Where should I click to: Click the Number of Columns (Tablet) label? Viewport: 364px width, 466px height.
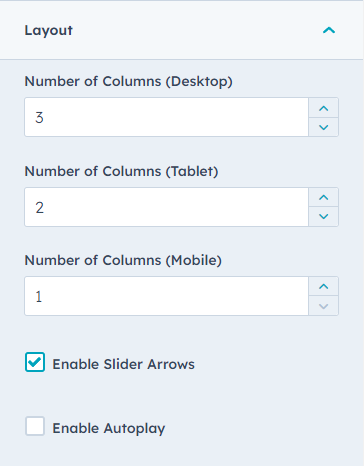[x=121, y=172]
